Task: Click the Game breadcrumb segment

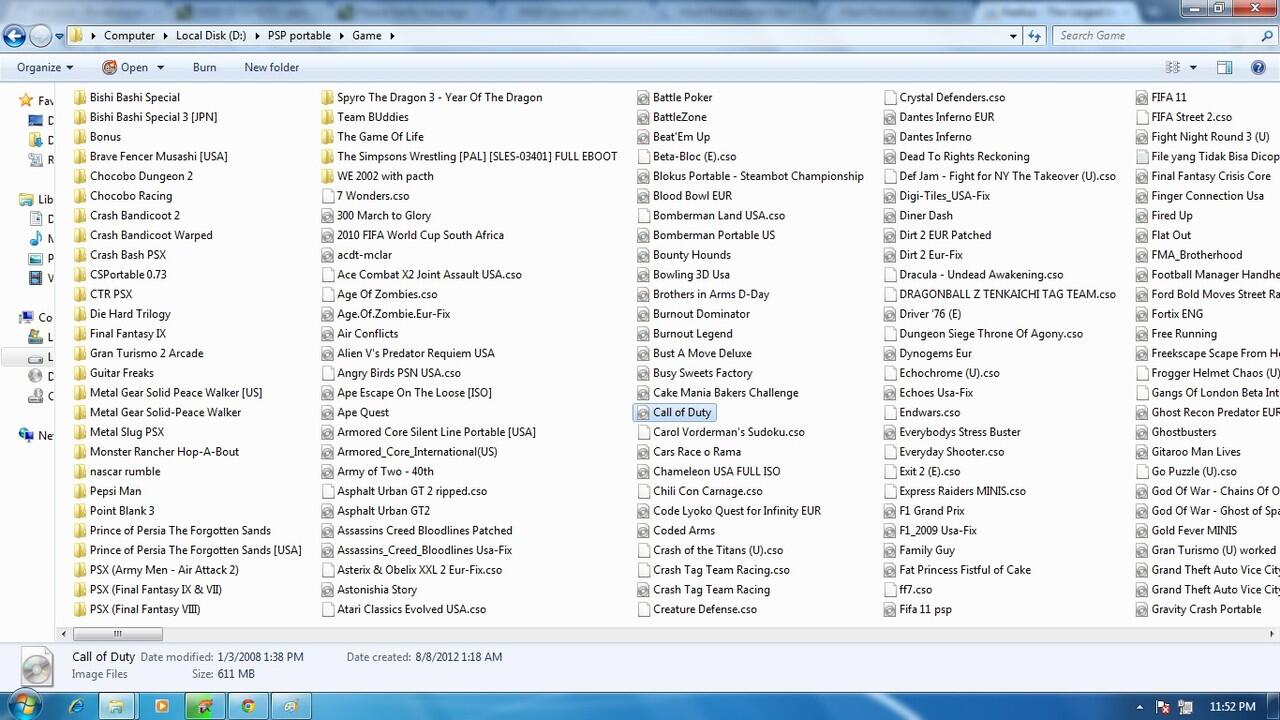Action: (x=366, y=36)
